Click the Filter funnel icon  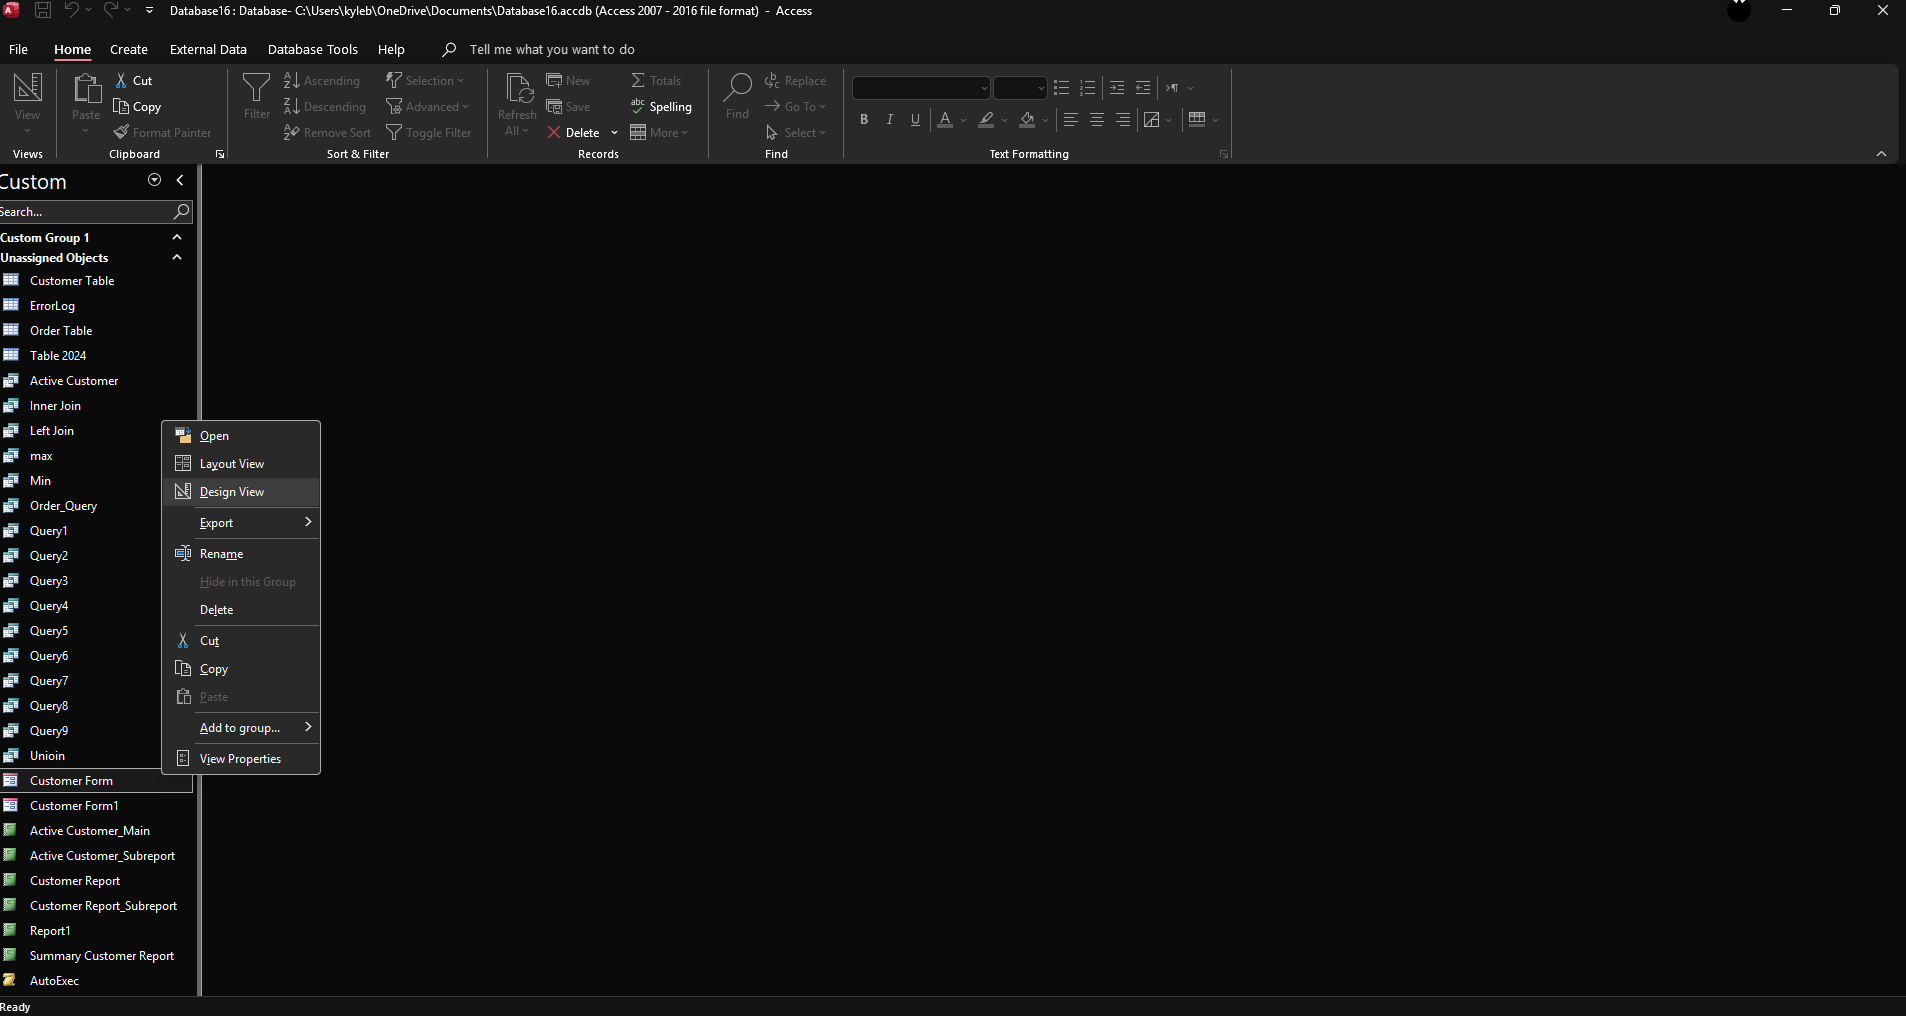tap(257, 88)
